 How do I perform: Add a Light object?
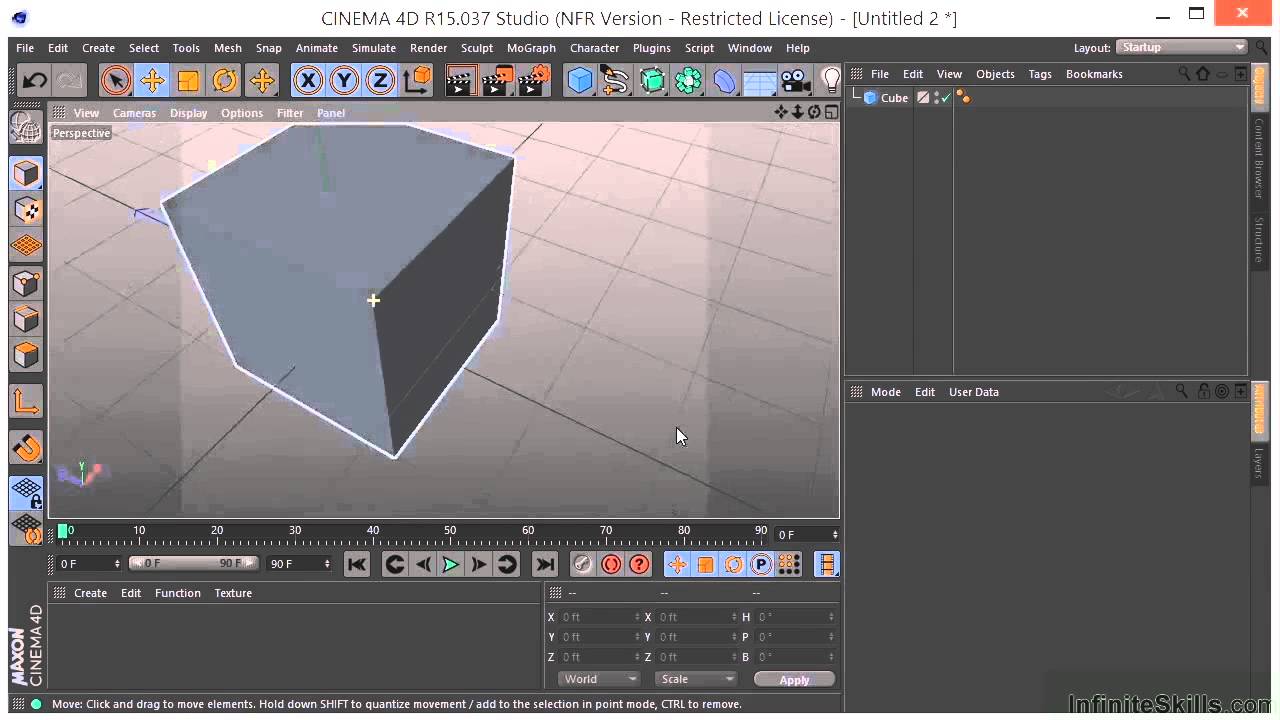tap(830, 80)
